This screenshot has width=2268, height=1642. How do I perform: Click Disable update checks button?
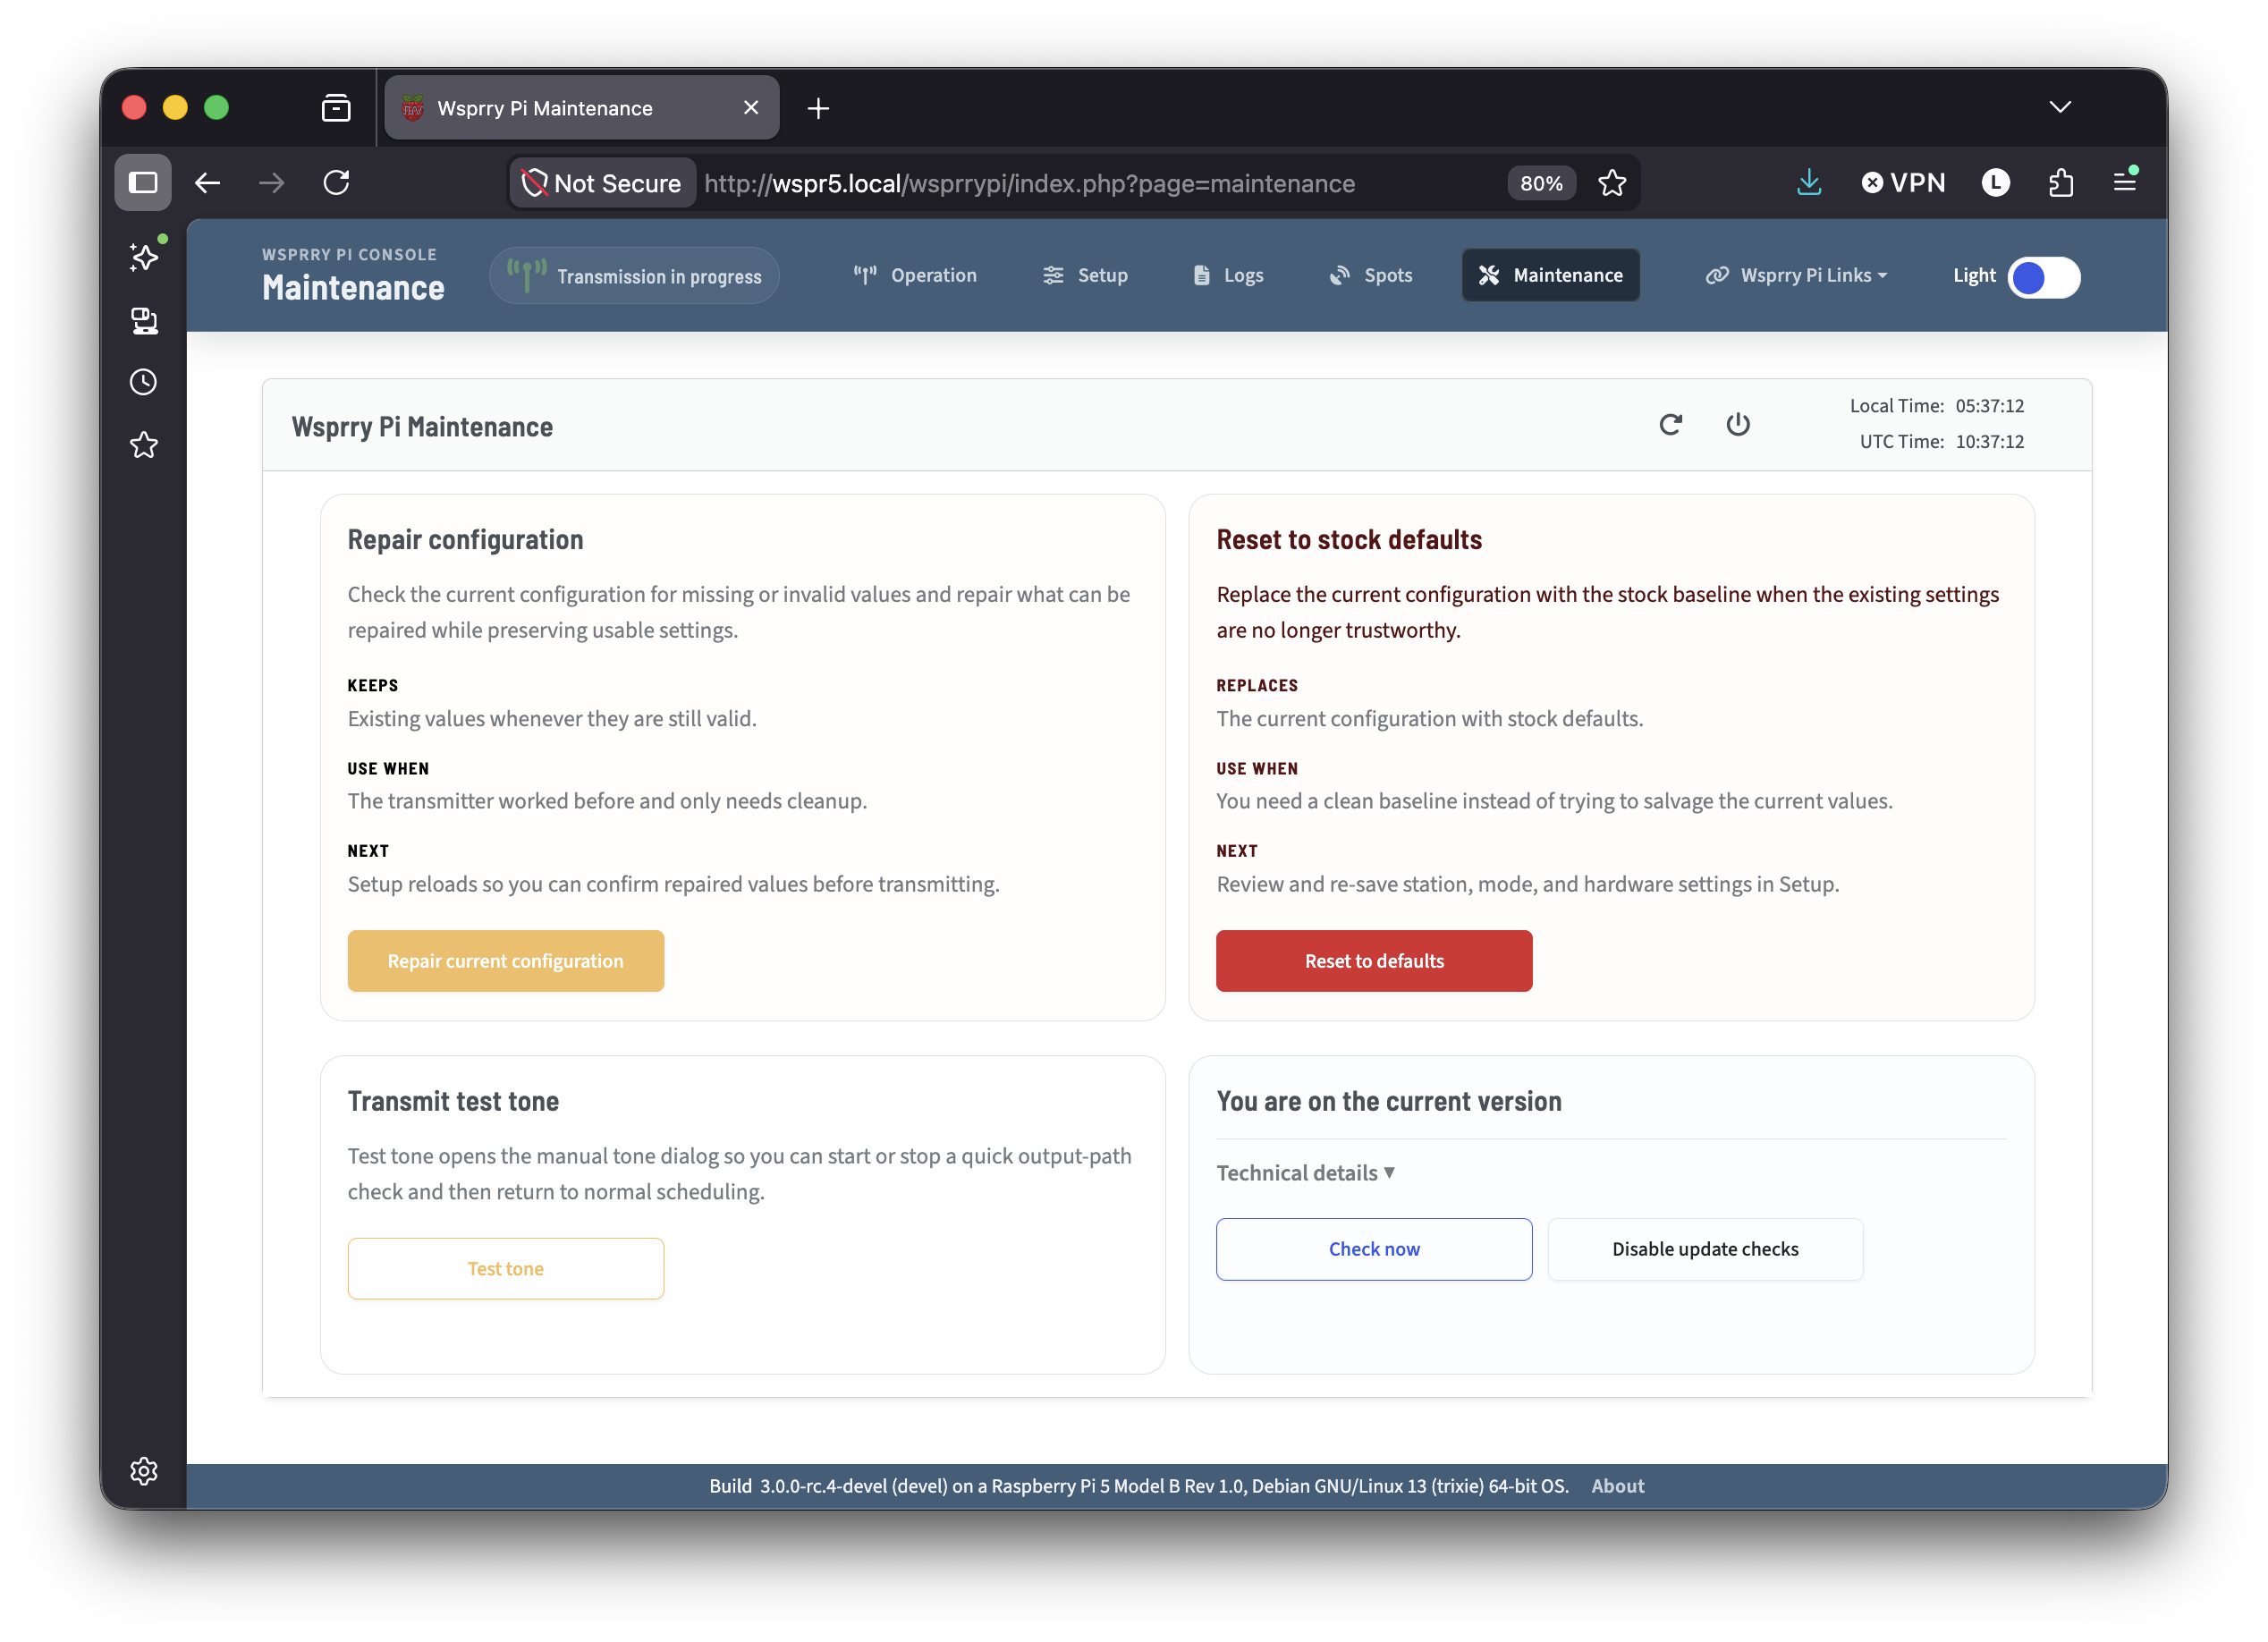(x=1705, y=1249)
